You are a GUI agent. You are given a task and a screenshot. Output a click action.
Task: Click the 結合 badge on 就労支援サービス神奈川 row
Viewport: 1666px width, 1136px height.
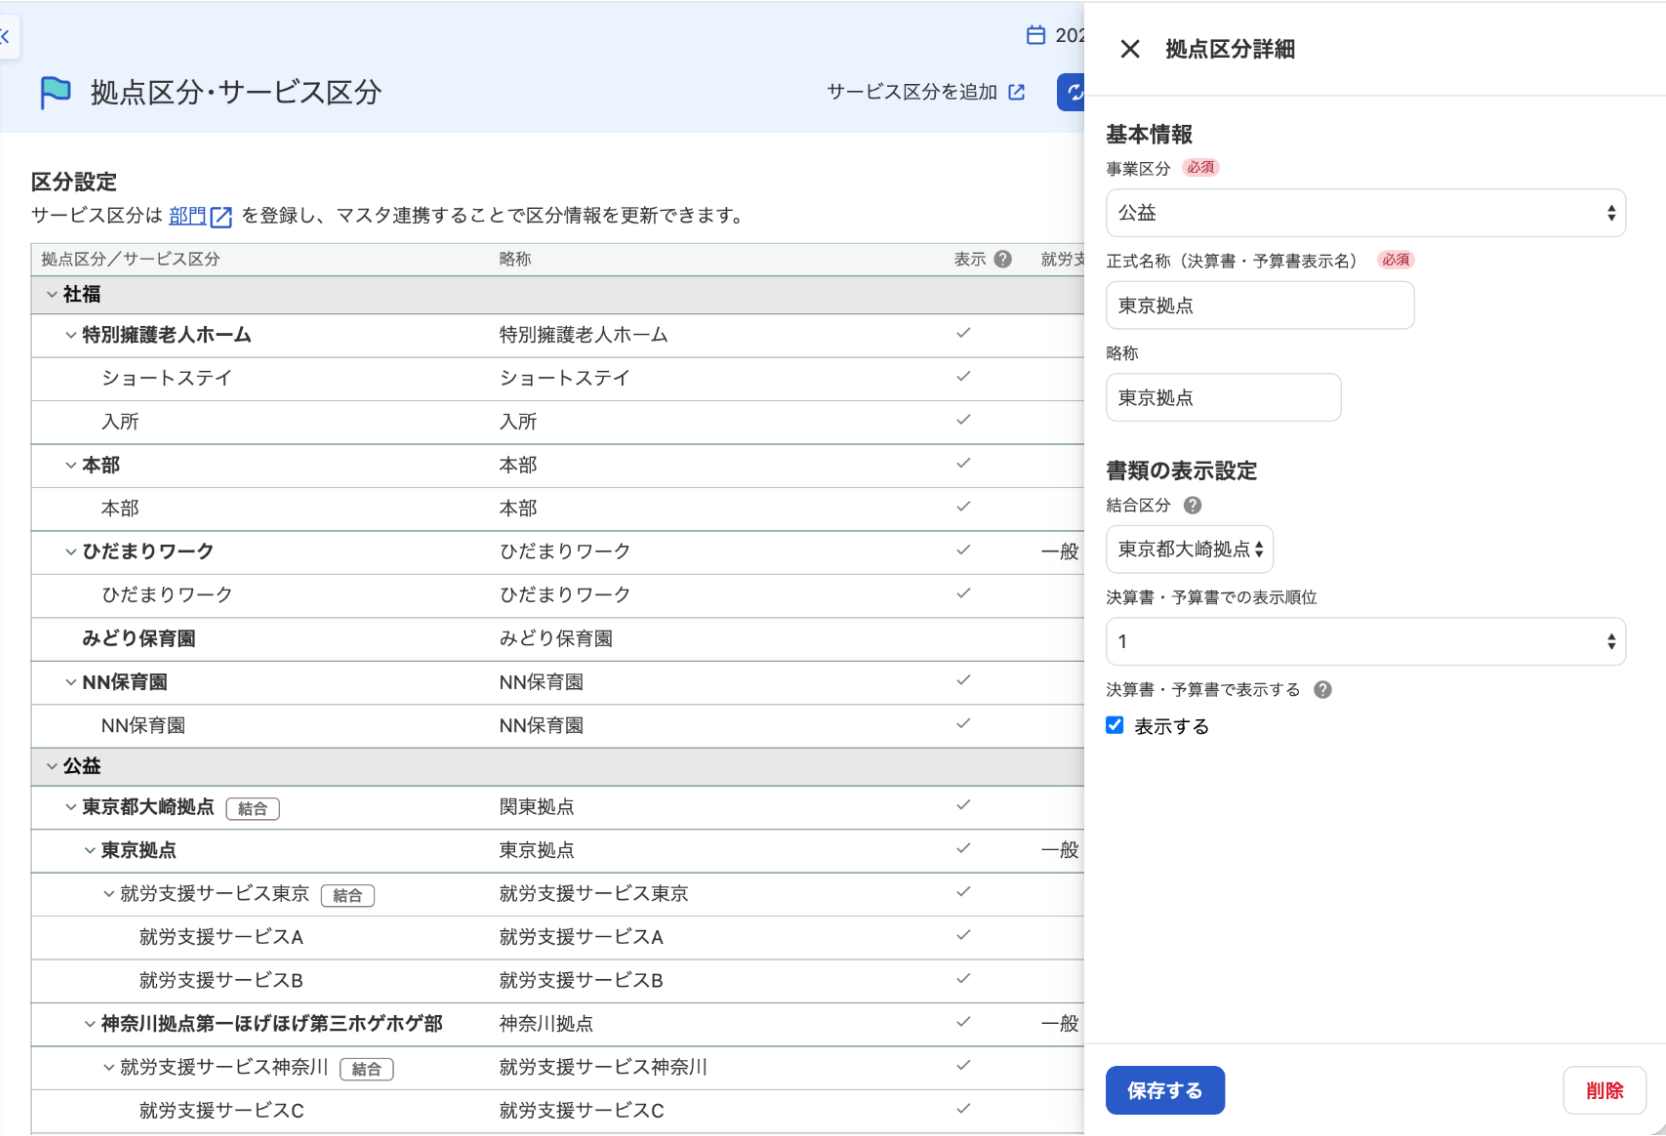tap(367, 1069)
